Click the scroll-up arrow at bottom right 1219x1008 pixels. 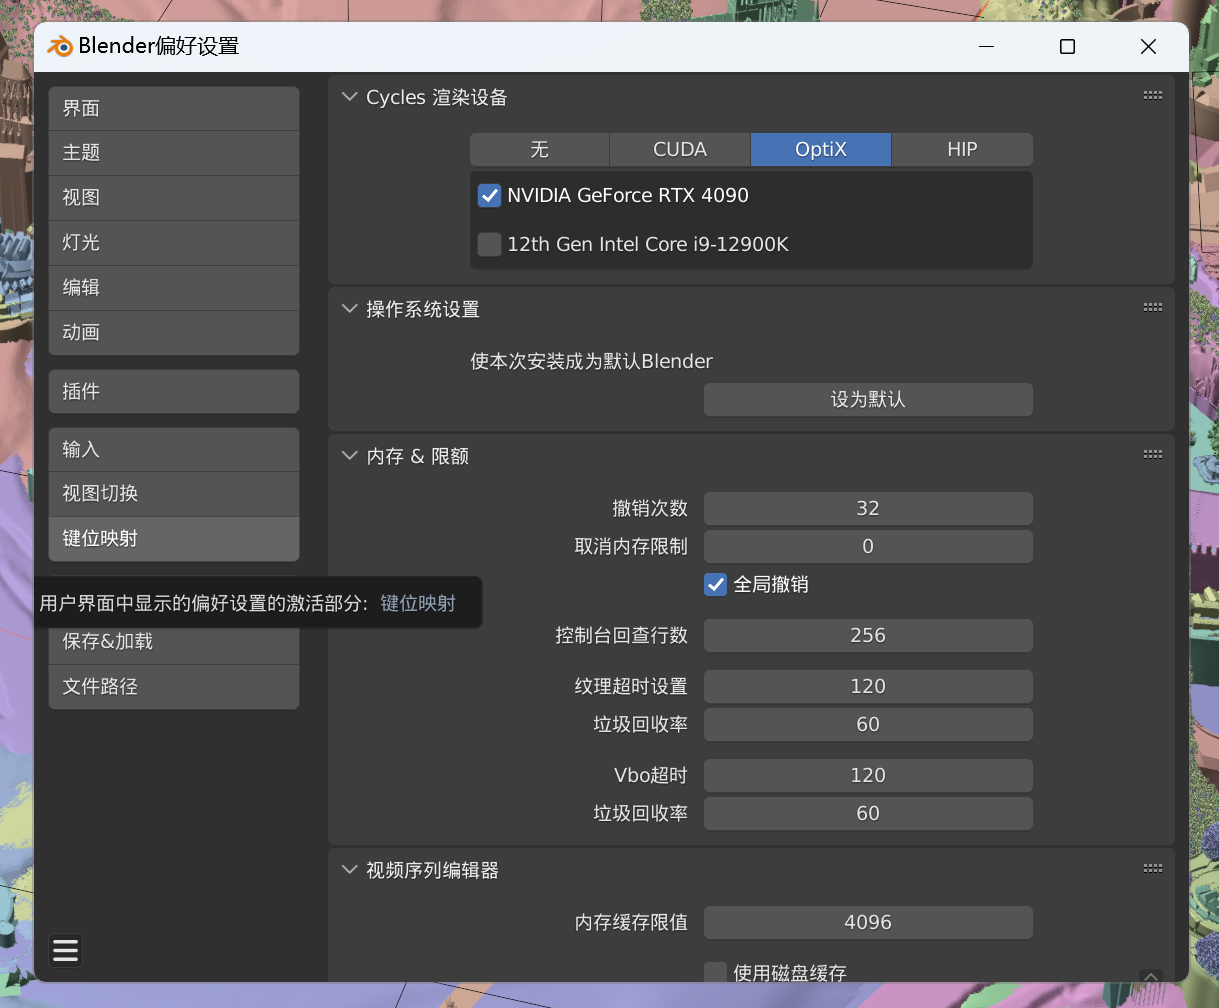(x=1151, y=977)
